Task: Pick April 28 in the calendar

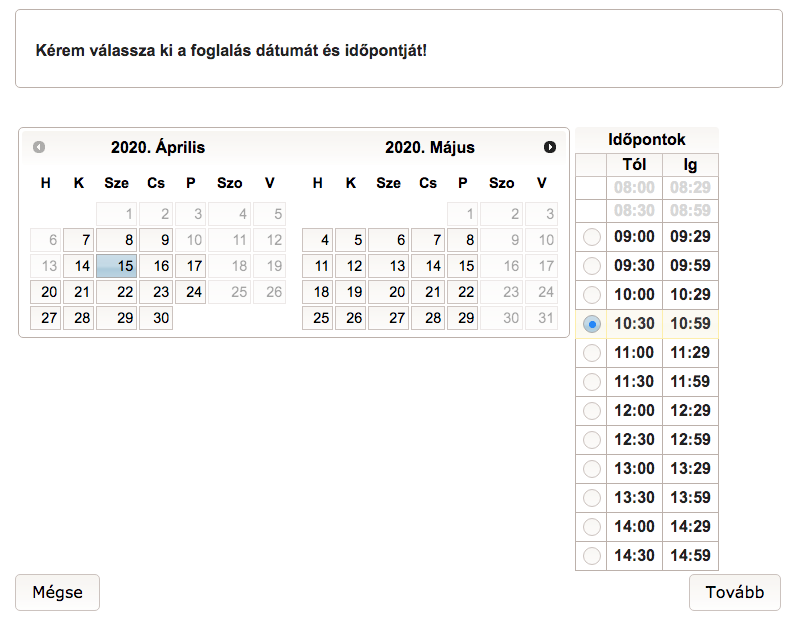Action: [78, 318]
